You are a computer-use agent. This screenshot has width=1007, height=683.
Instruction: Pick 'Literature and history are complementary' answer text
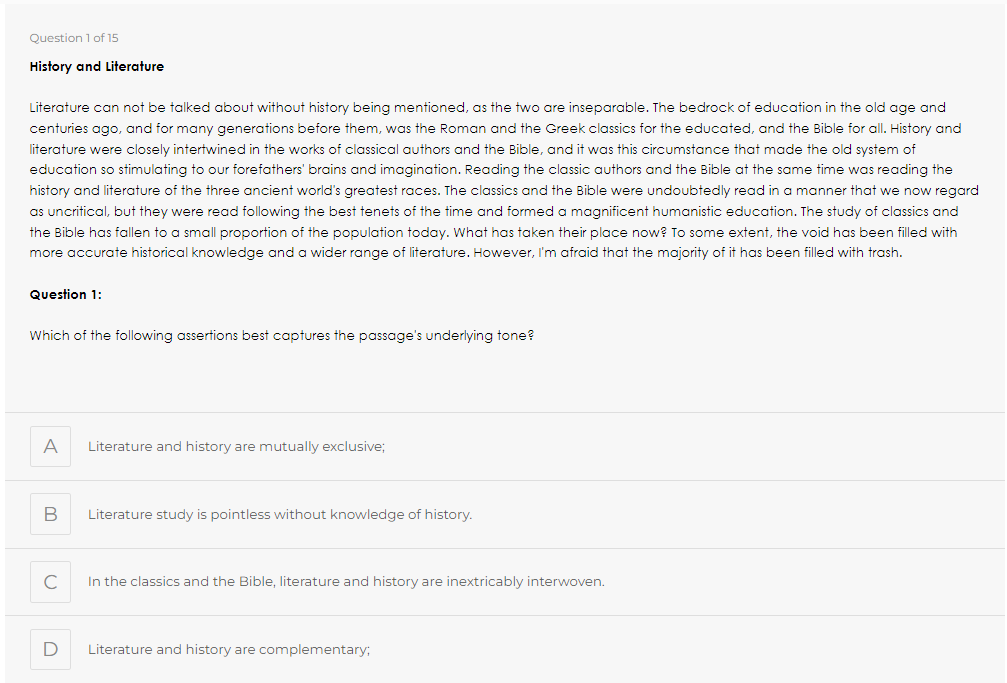tap(229, 650)
